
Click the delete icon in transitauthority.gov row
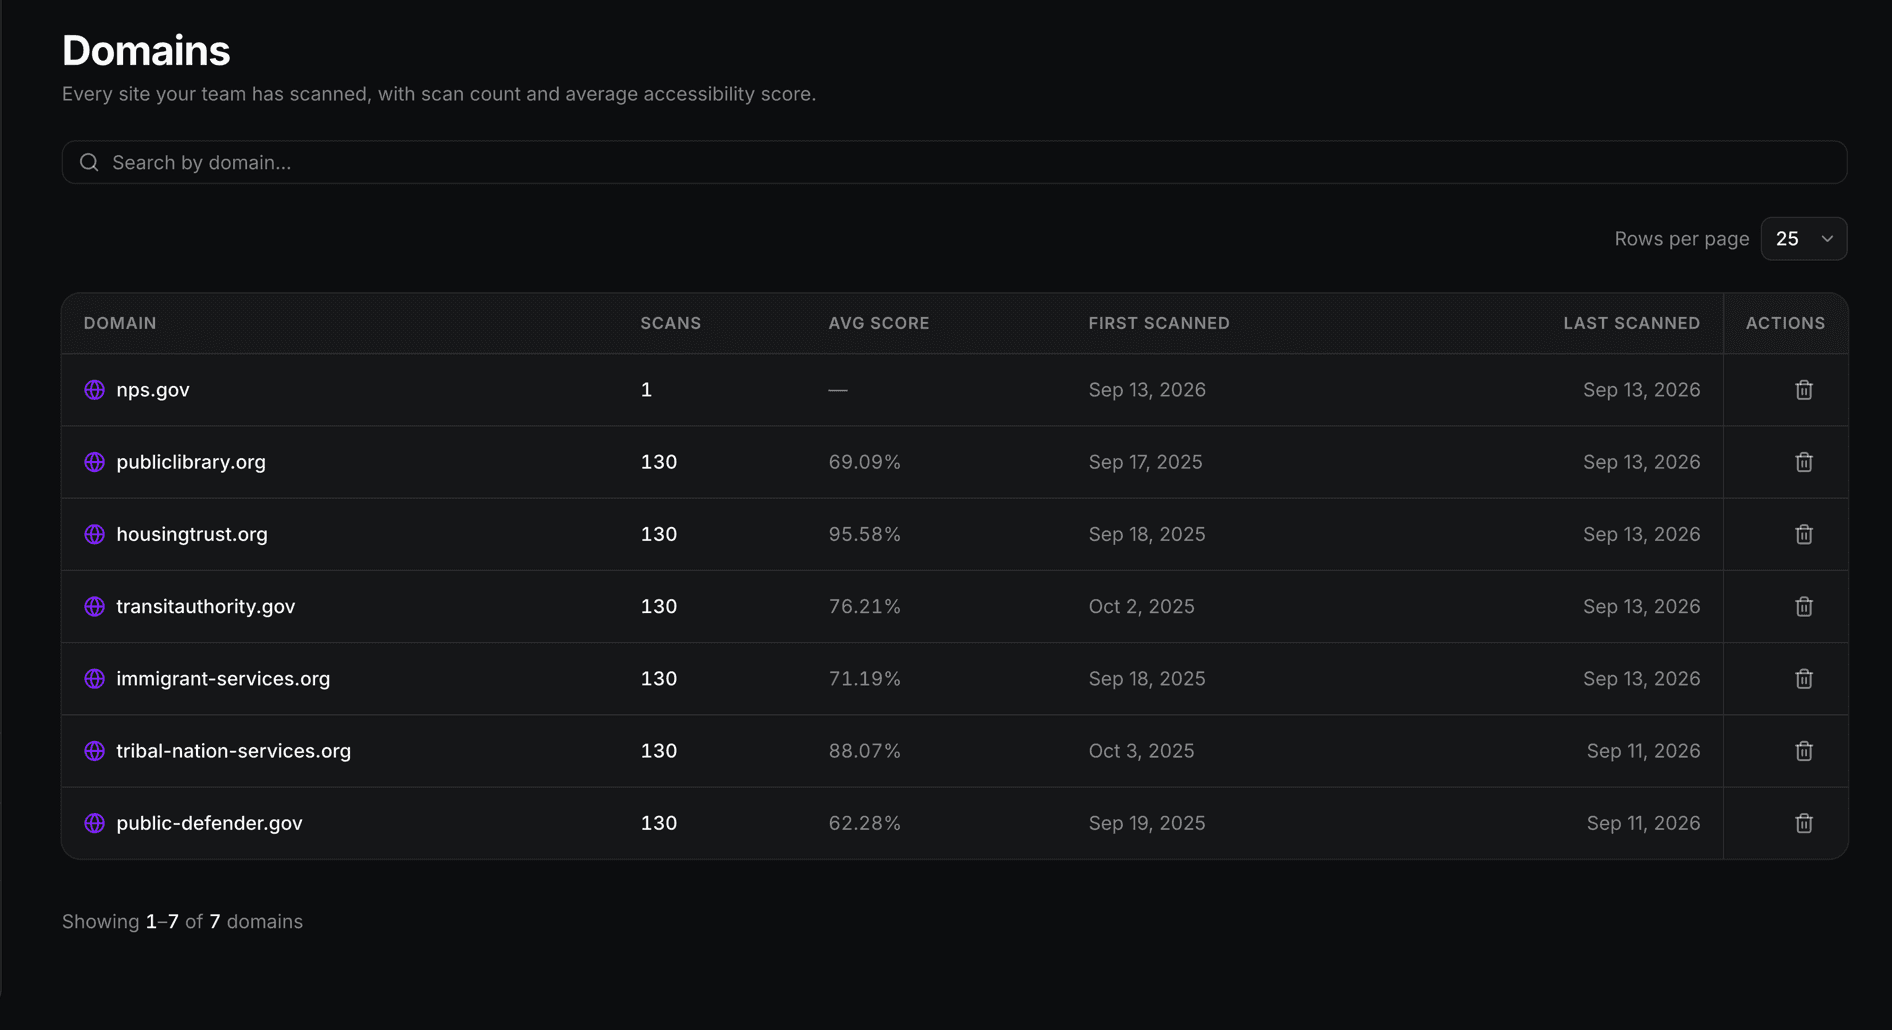coord(1803,606)
